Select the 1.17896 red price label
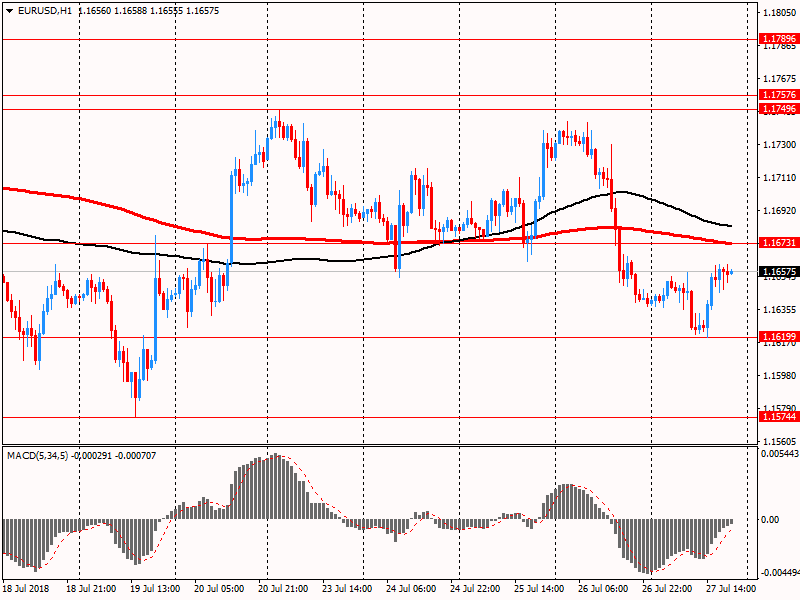Image resolution: width=800 pixels, height=600 pixels. click(x=779, y=39)
